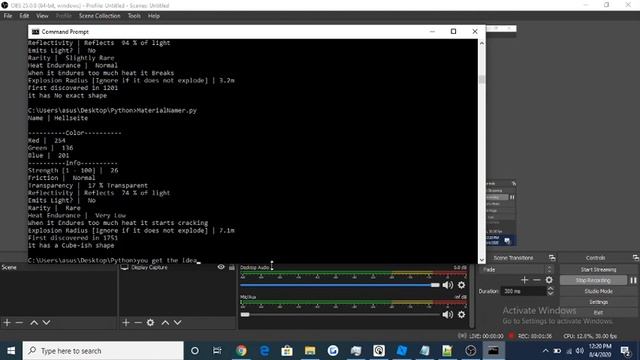Image resolution: width=640 pixels, height=360 pixels.
Task: Pause the recording
Action: click(x=633, y=280)
